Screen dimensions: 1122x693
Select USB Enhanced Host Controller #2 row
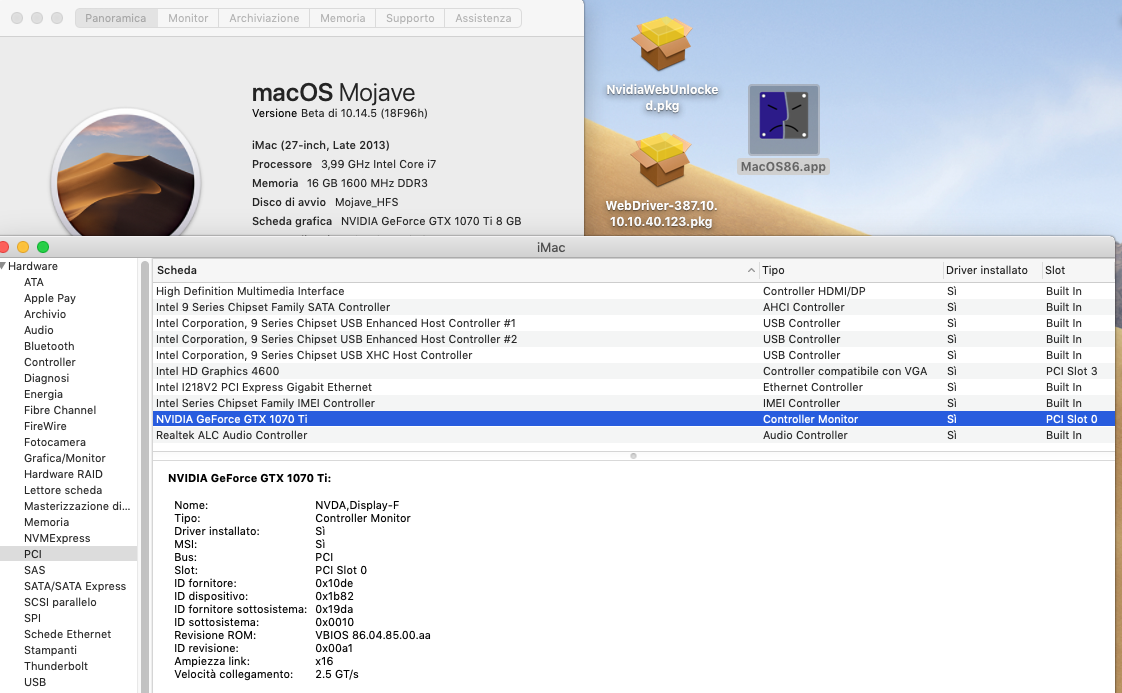(x=633, y=339)
